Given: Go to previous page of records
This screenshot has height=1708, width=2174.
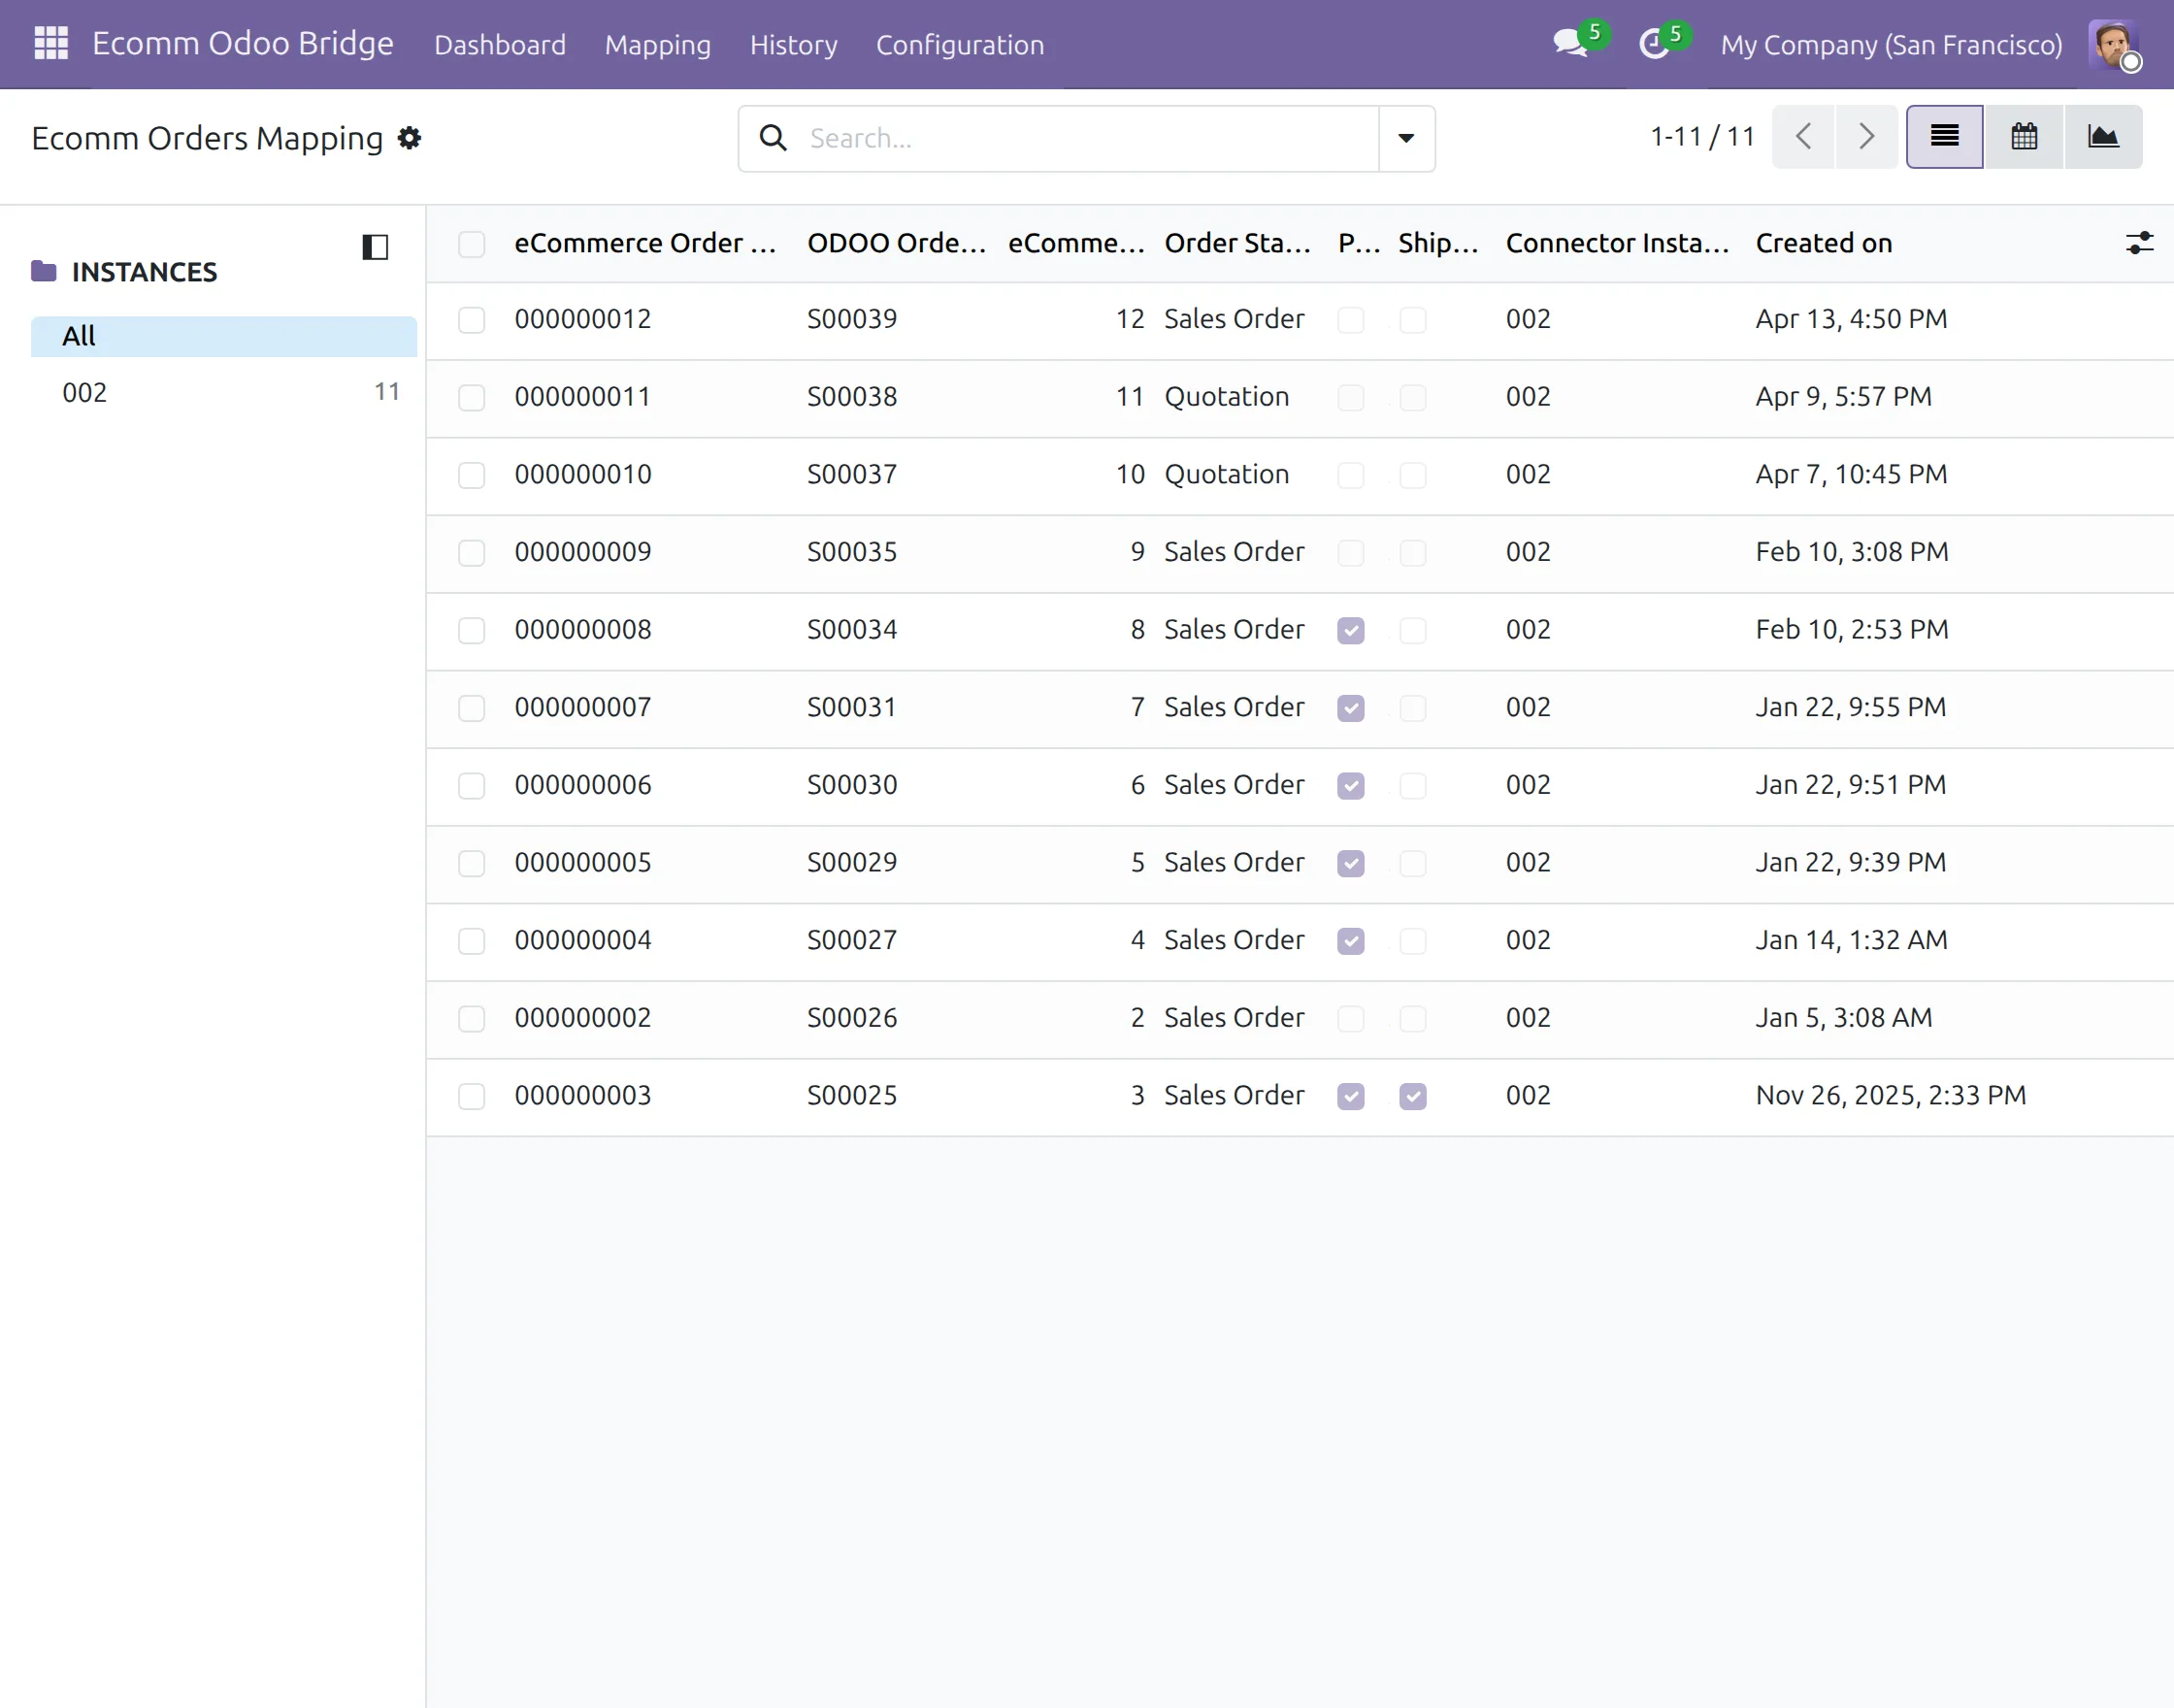Looking at the screenshot, I should [x=1803, y=137].
